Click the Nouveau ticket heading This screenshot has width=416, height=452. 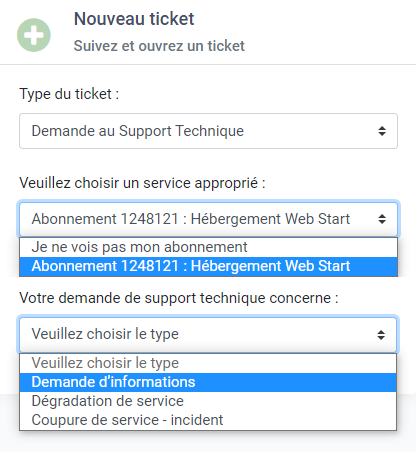[x=134, y=19]
